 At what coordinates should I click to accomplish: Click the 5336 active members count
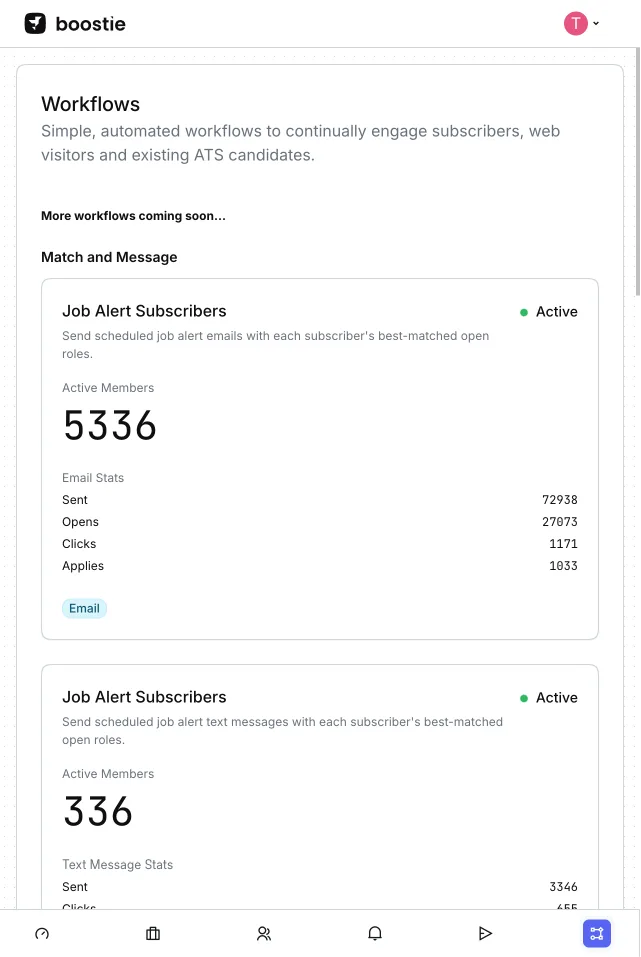click(110, 426)
